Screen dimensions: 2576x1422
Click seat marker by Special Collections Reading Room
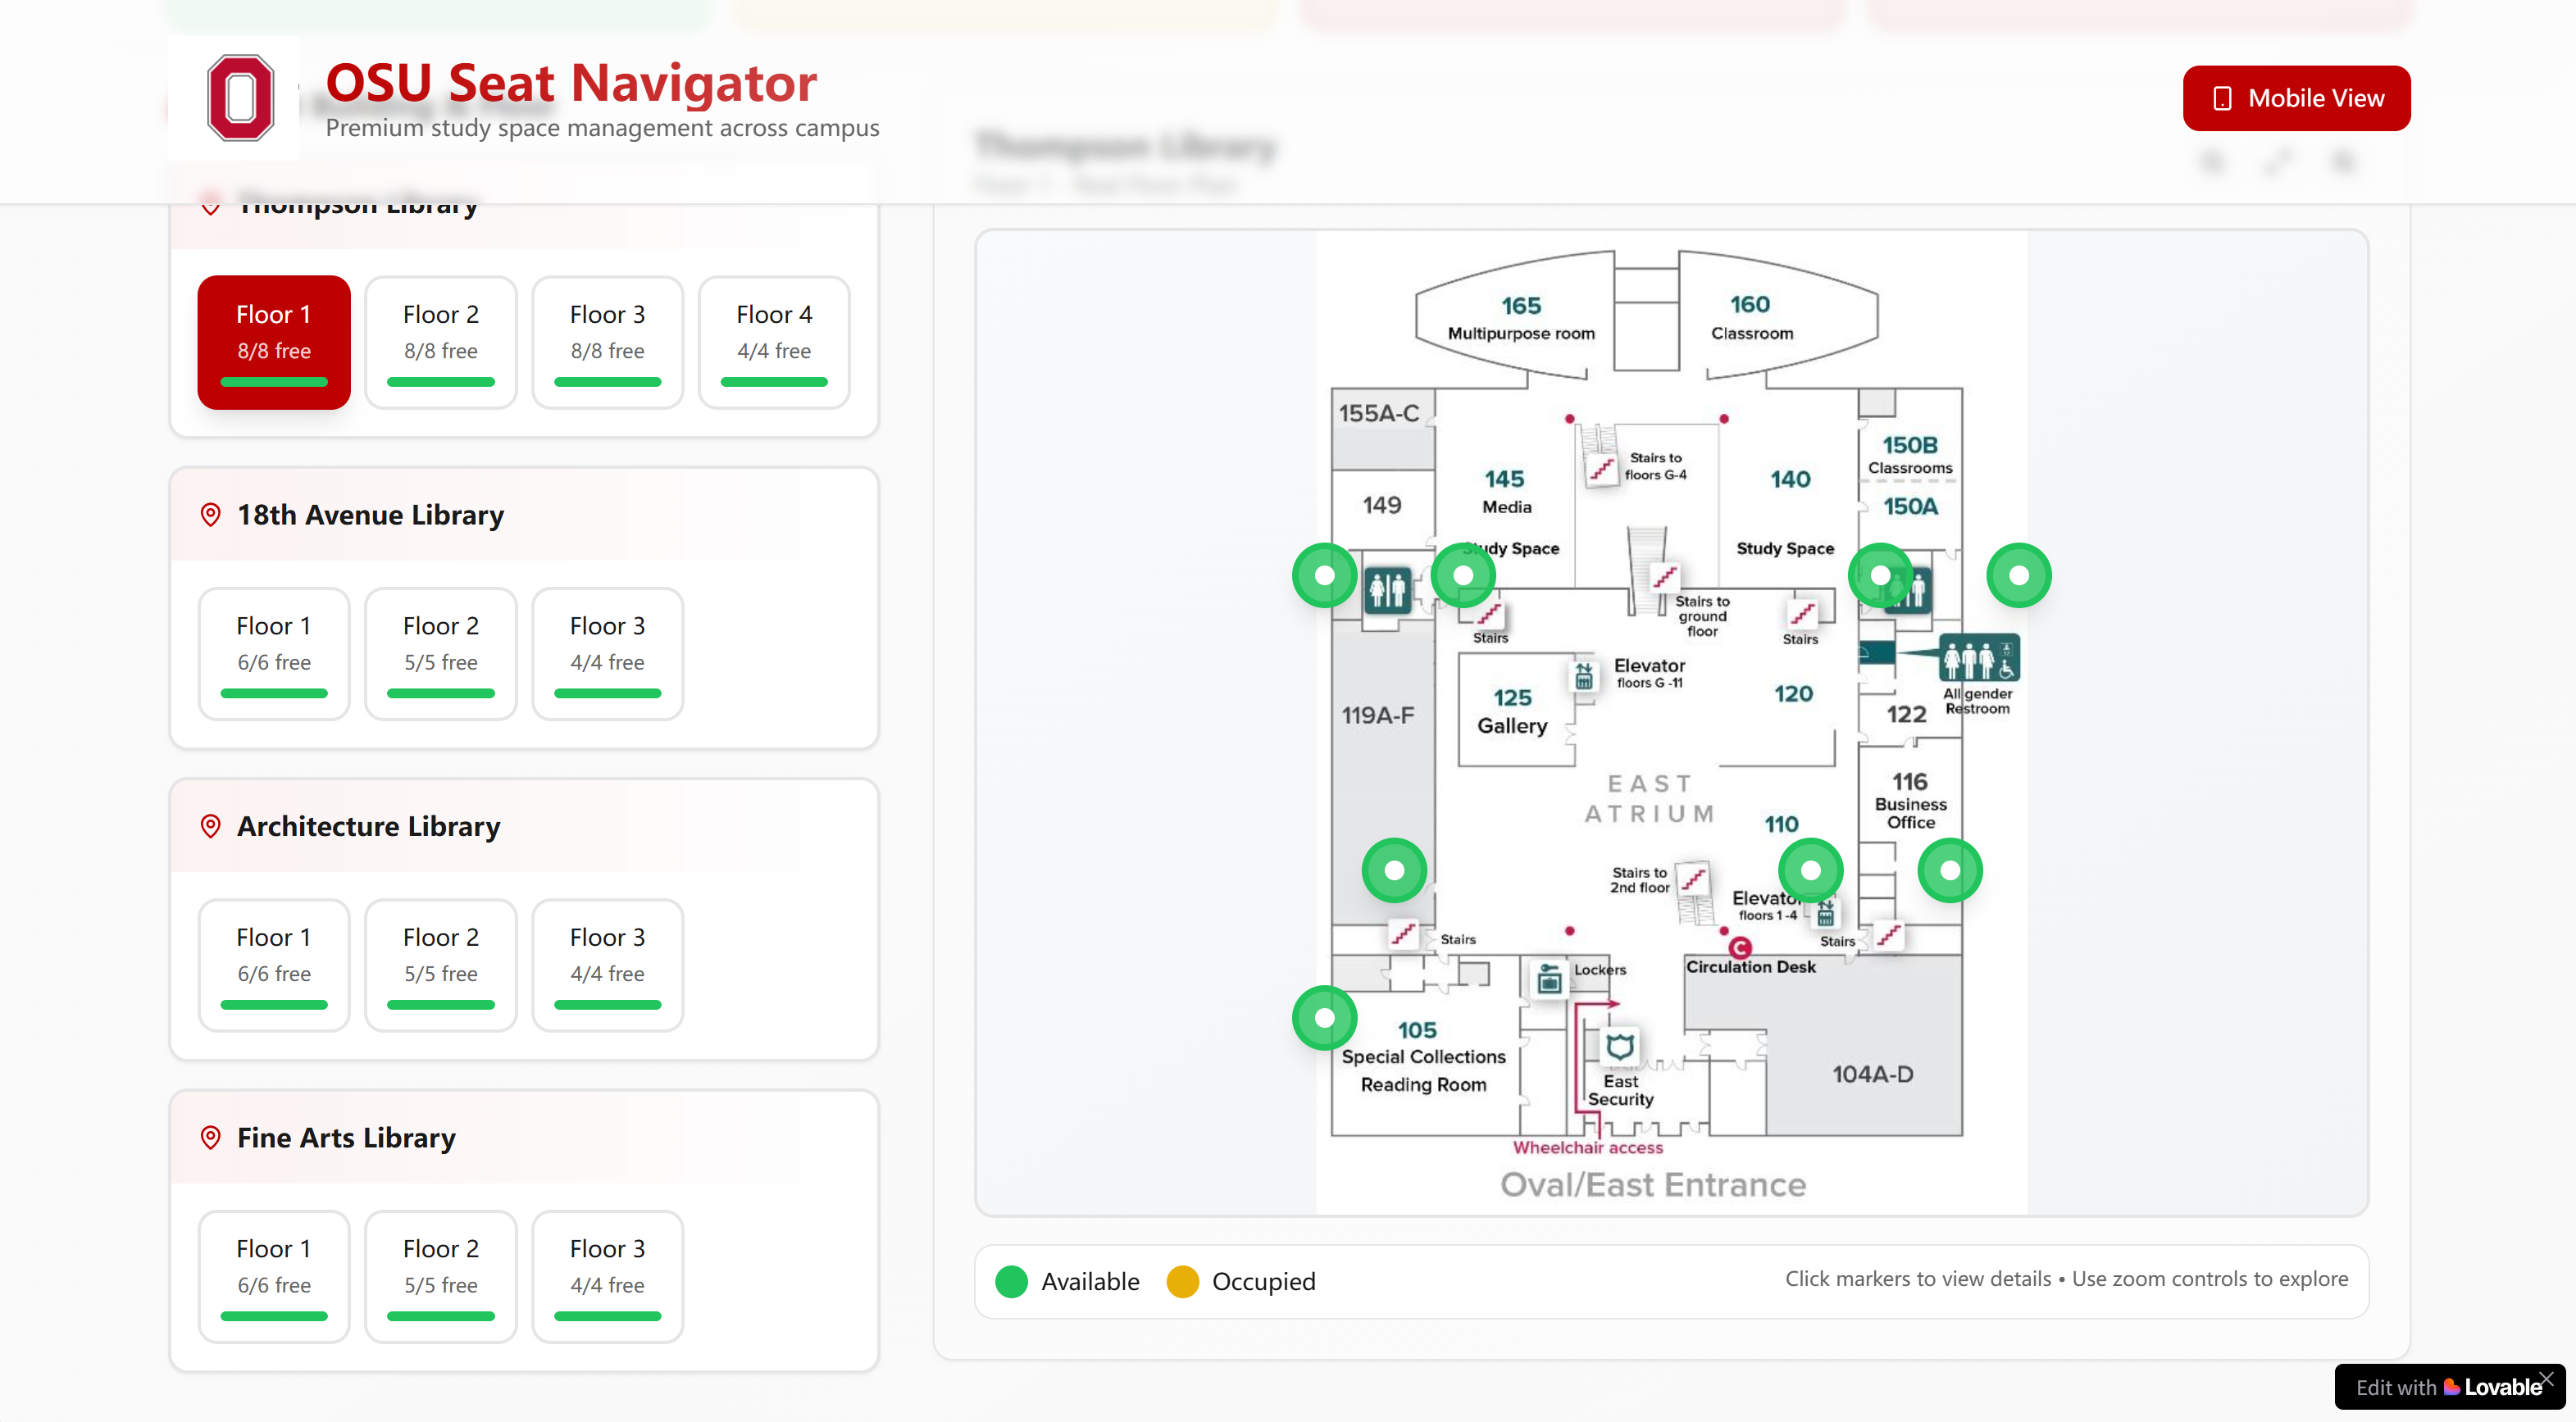1324,1018
